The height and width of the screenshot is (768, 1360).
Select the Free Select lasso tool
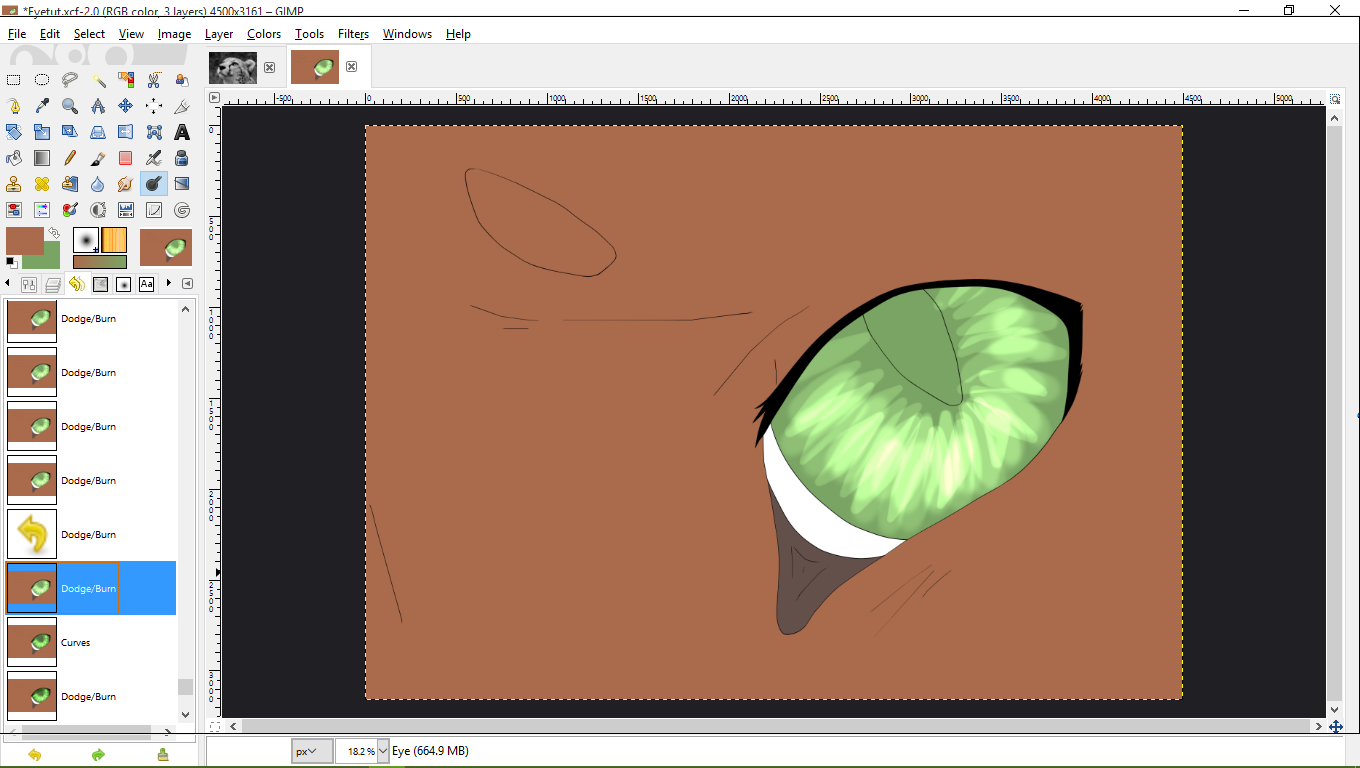coord(70,80)
